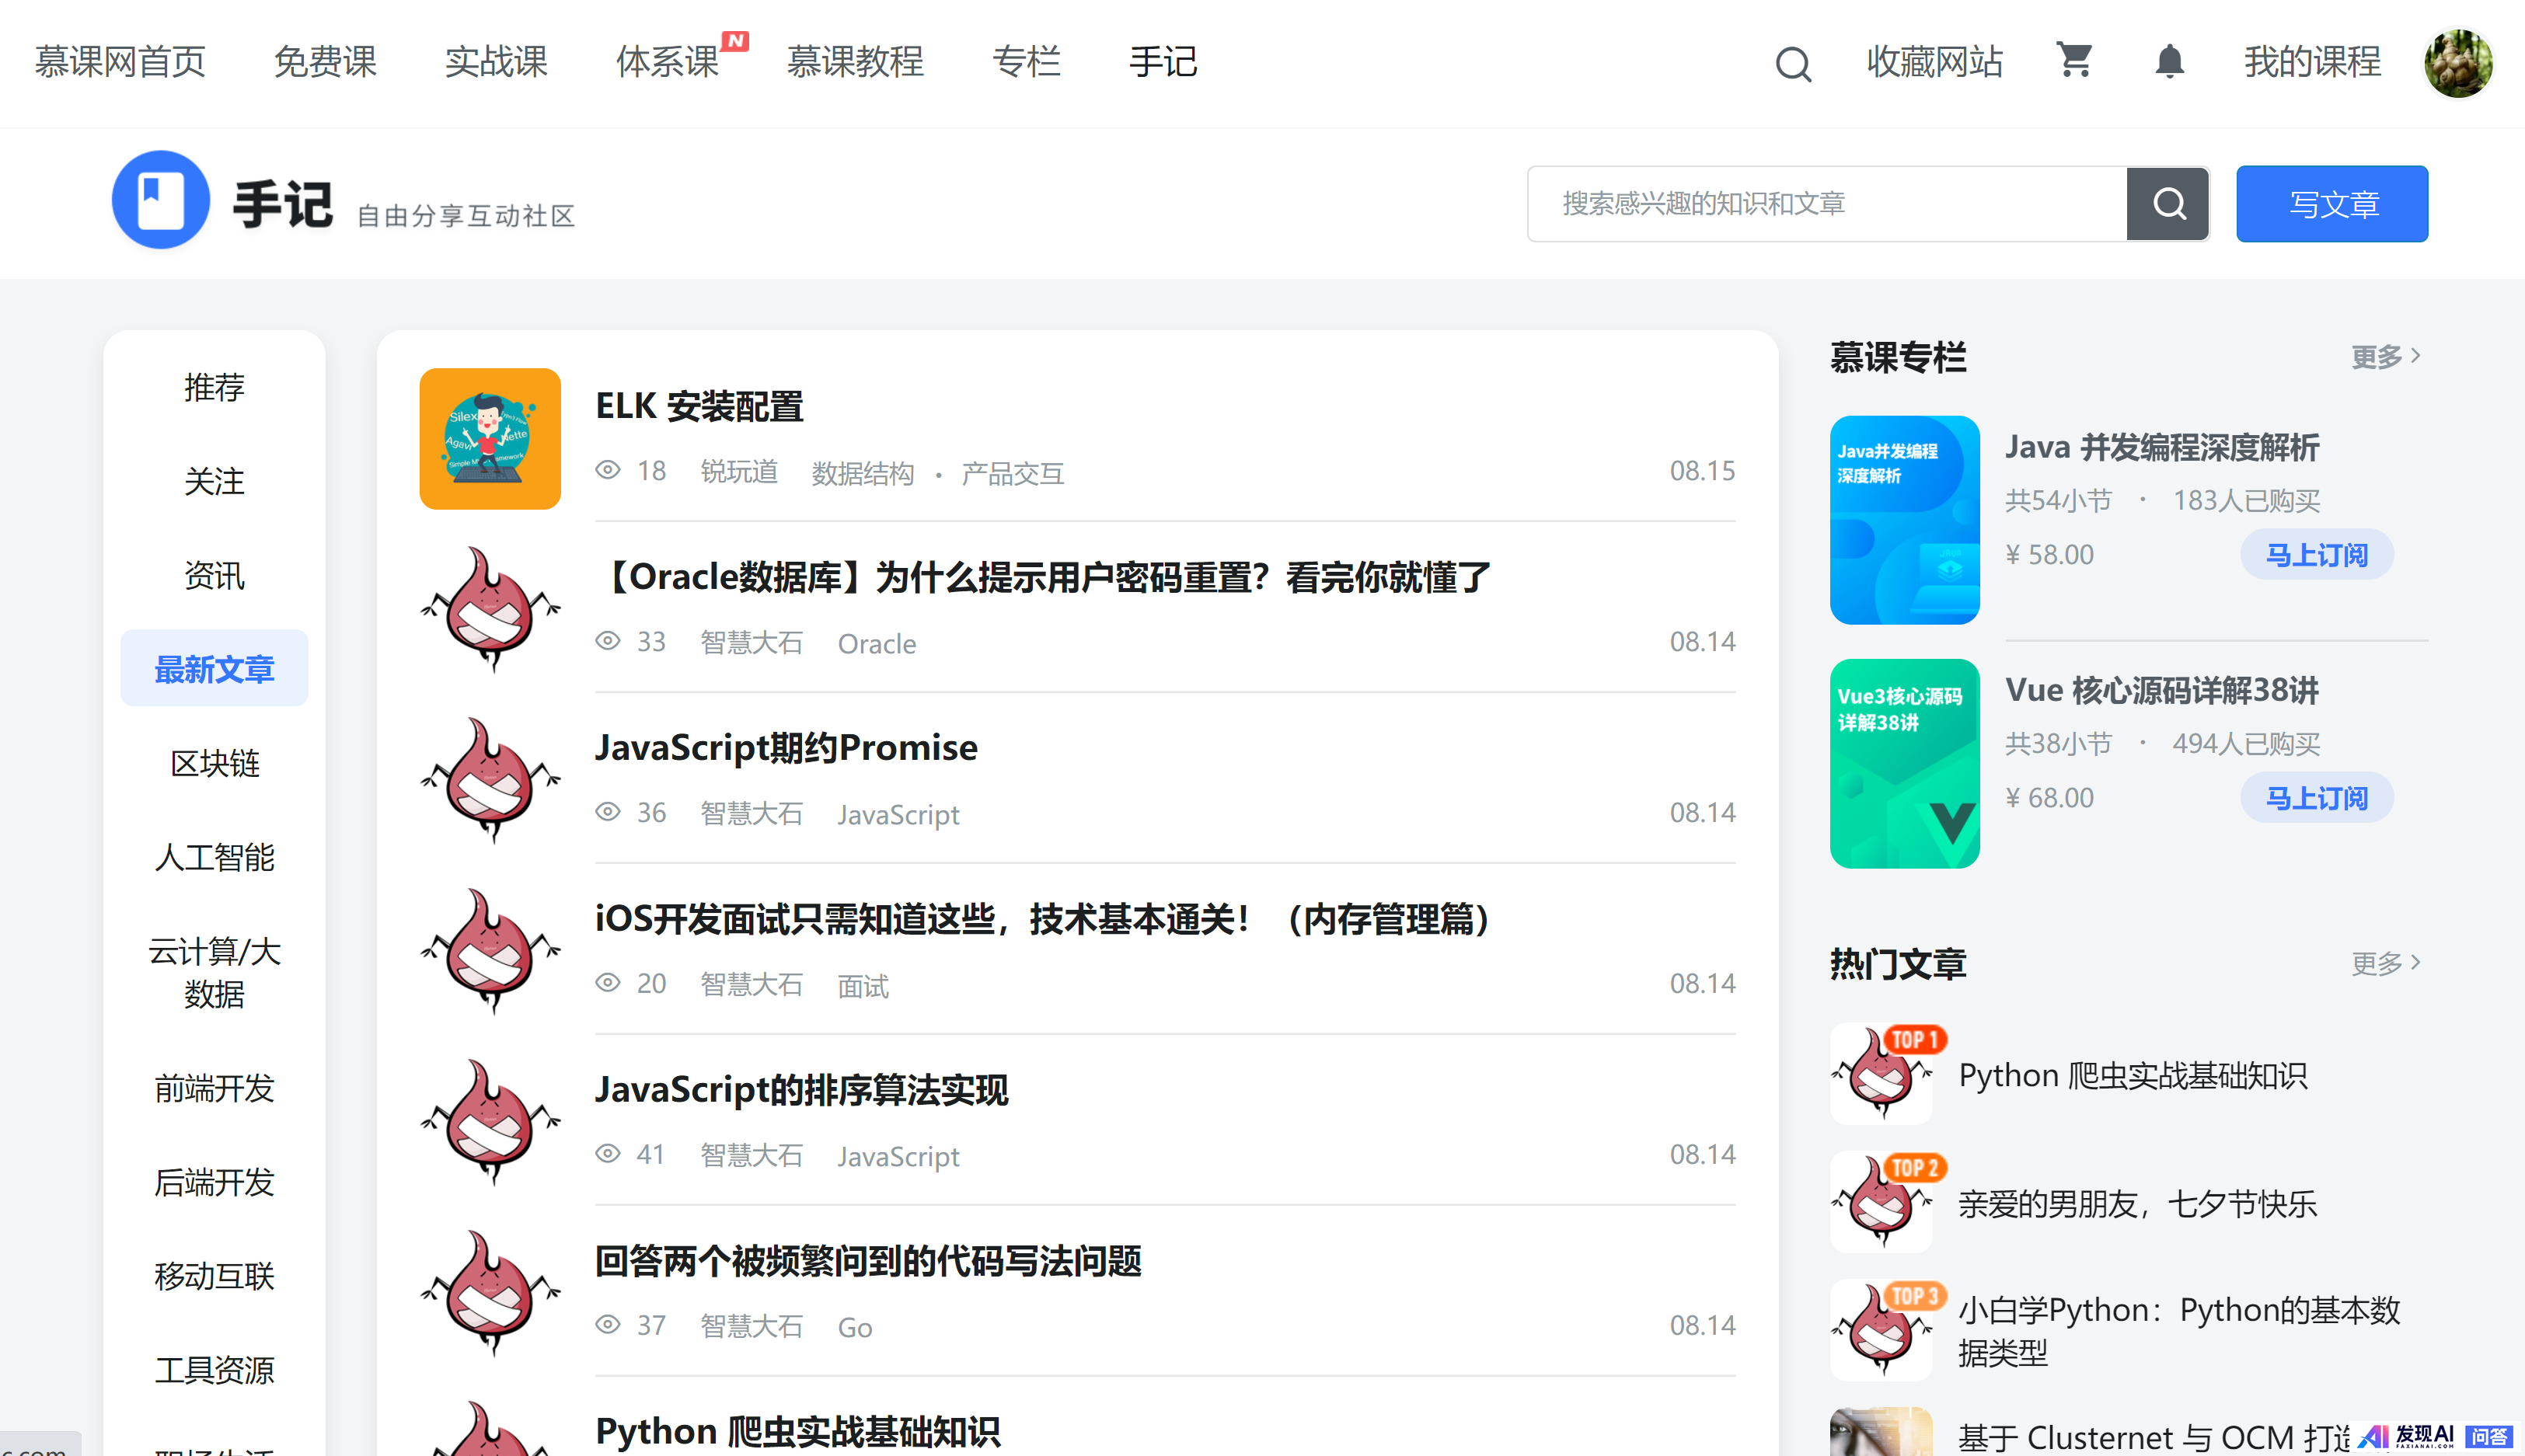
Task: Open the shopping cart icon
Action: [2075, 60]
